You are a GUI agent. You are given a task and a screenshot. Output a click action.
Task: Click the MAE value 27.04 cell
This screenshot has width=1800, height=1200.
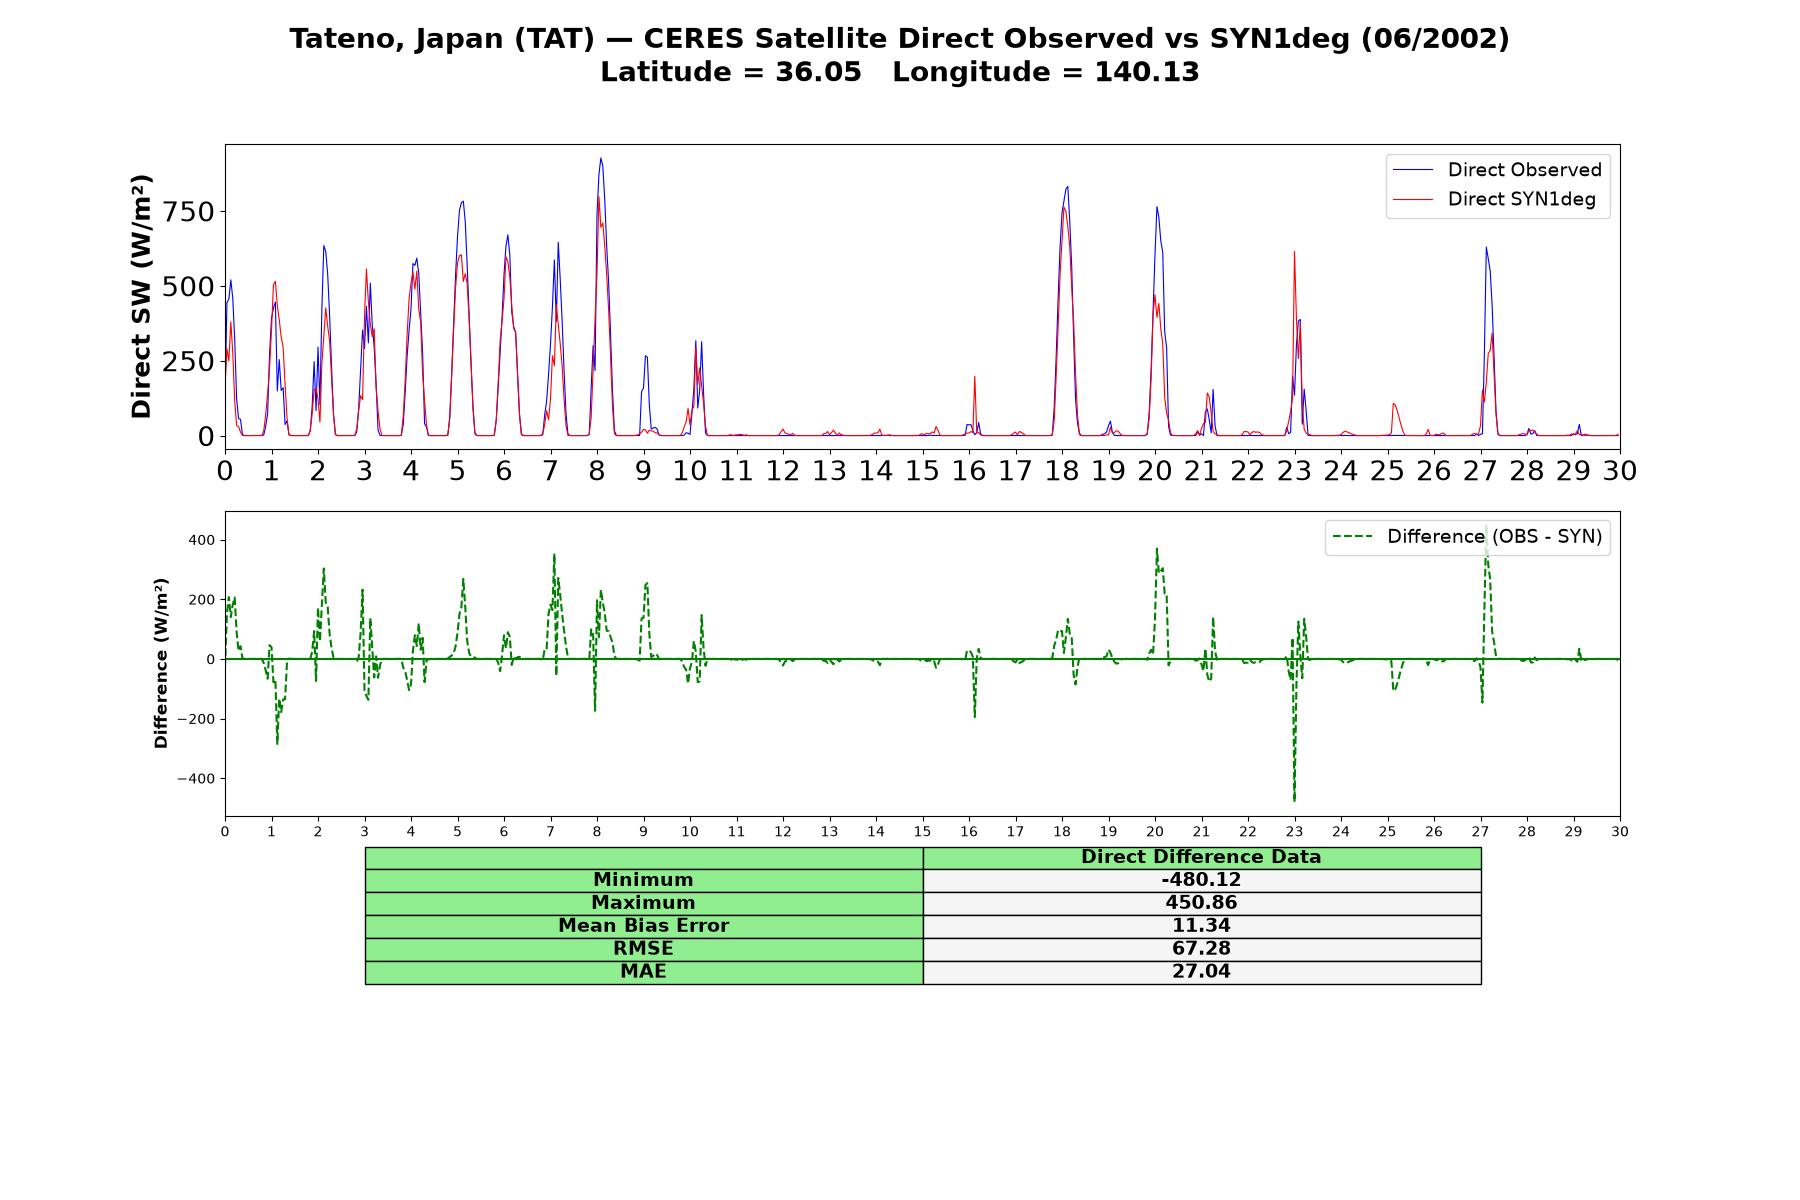point(1201,972)
